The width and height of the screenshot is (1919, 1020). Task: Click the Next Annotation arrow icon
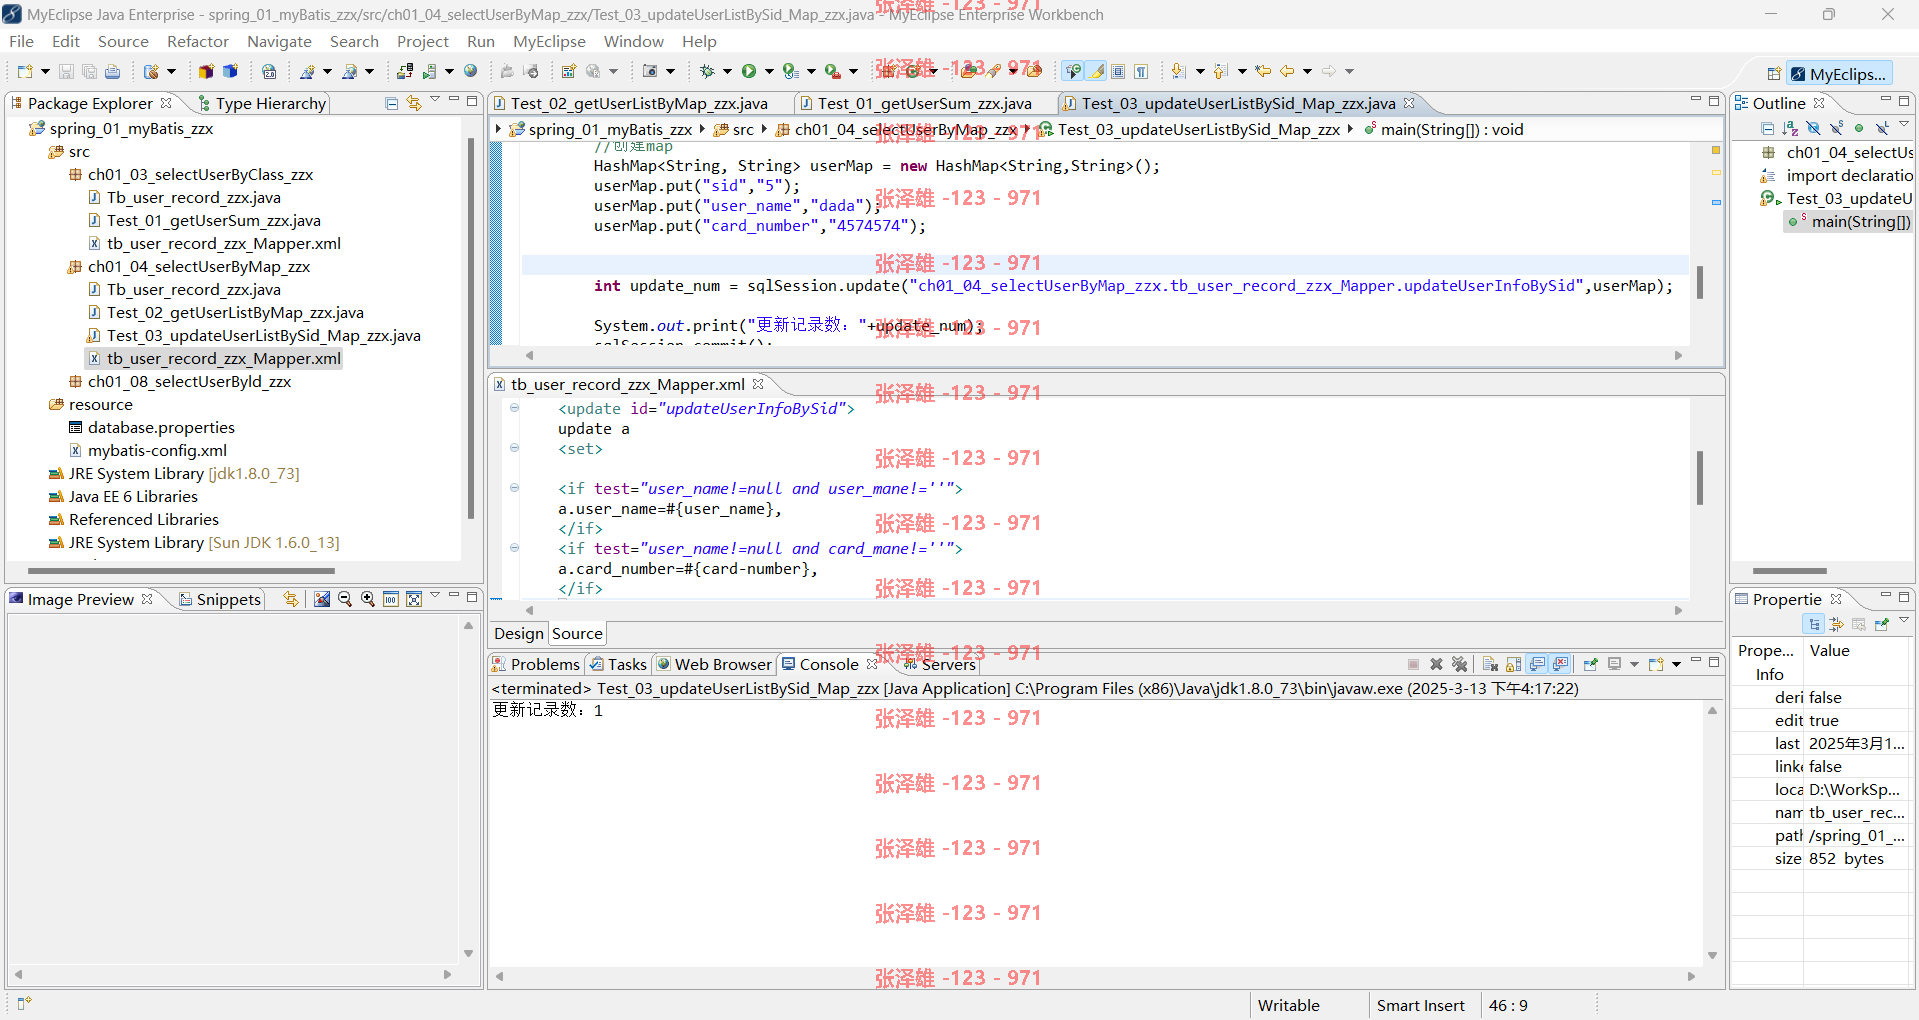[x=1178, y=71]
